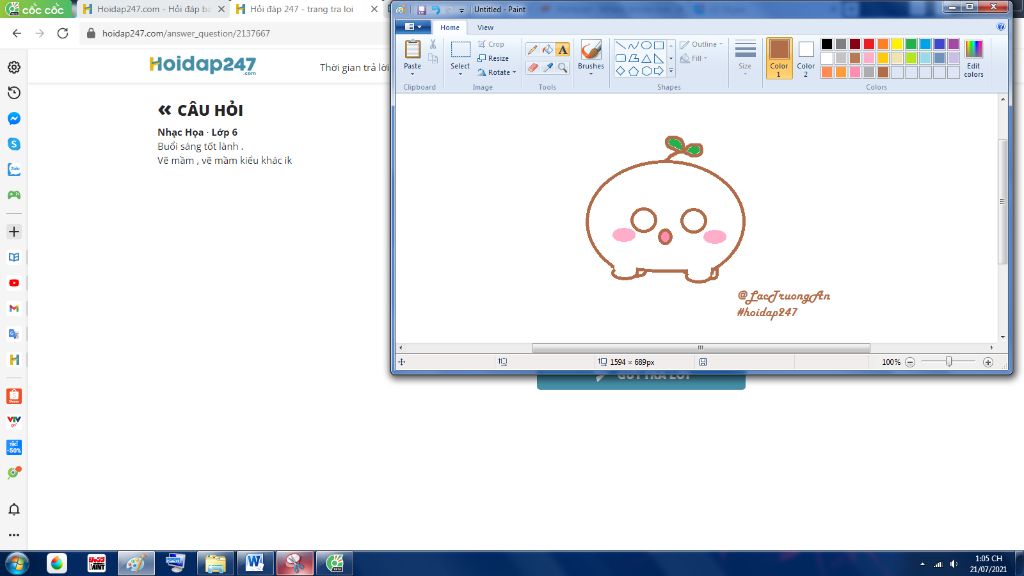Choose the Diamond shape in Shapes gallery
This screenshot has height=576, width=1024.
pyautogui.click(x=620, y=71)
